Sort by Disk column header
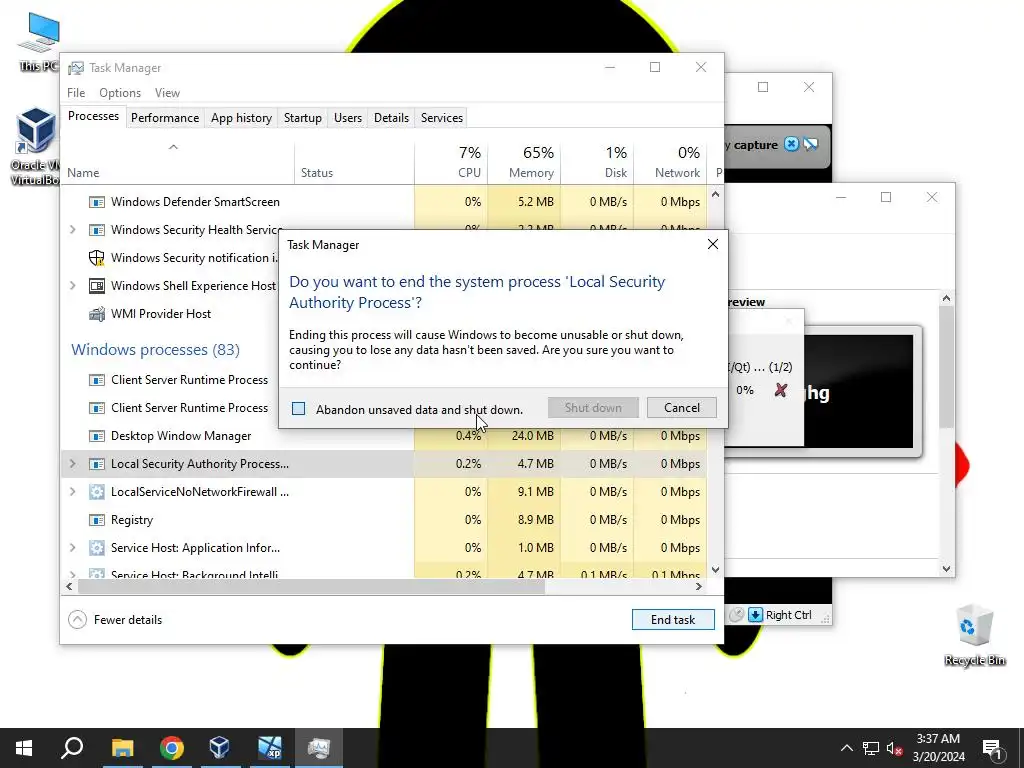The width and height of the screenshot is (1024, 768). tap(598, 162)
